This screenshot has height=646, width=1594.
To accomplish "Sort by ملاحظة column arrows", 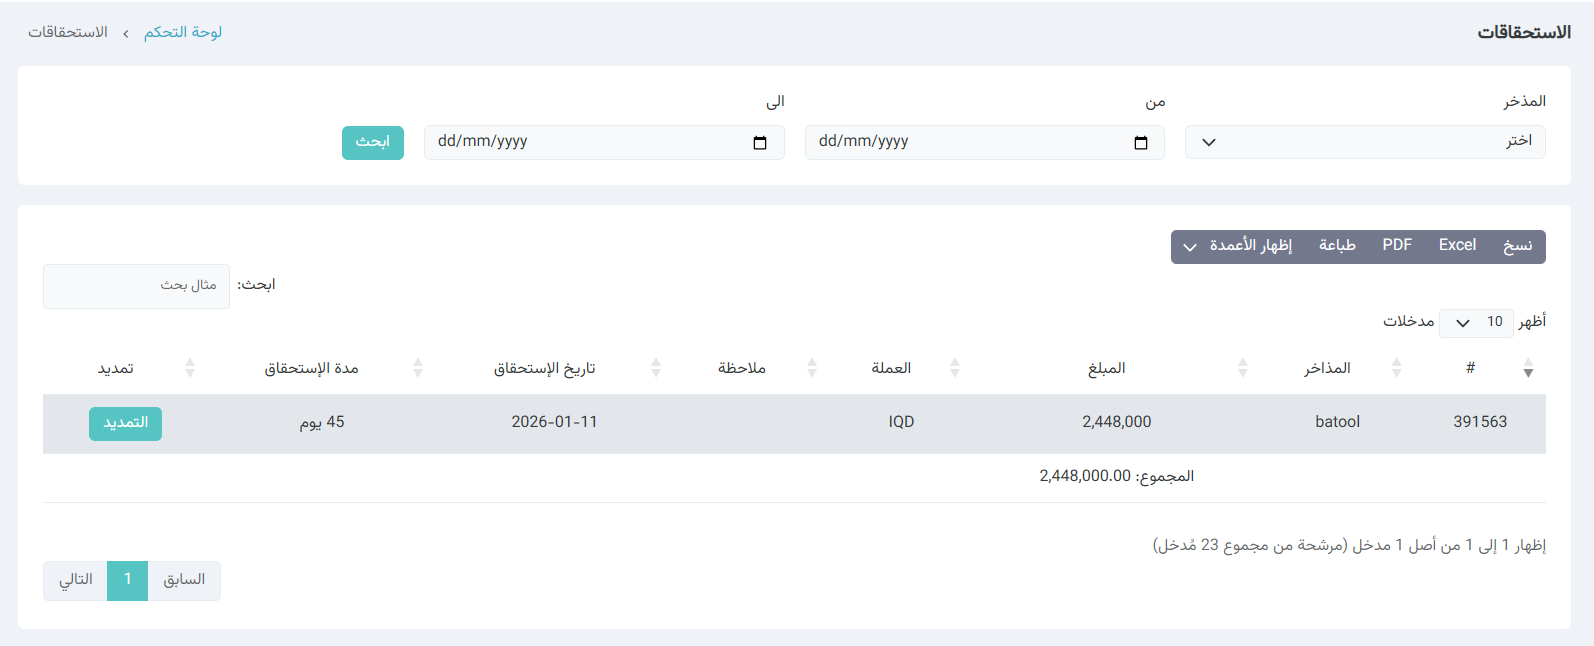I will point(812,369).
